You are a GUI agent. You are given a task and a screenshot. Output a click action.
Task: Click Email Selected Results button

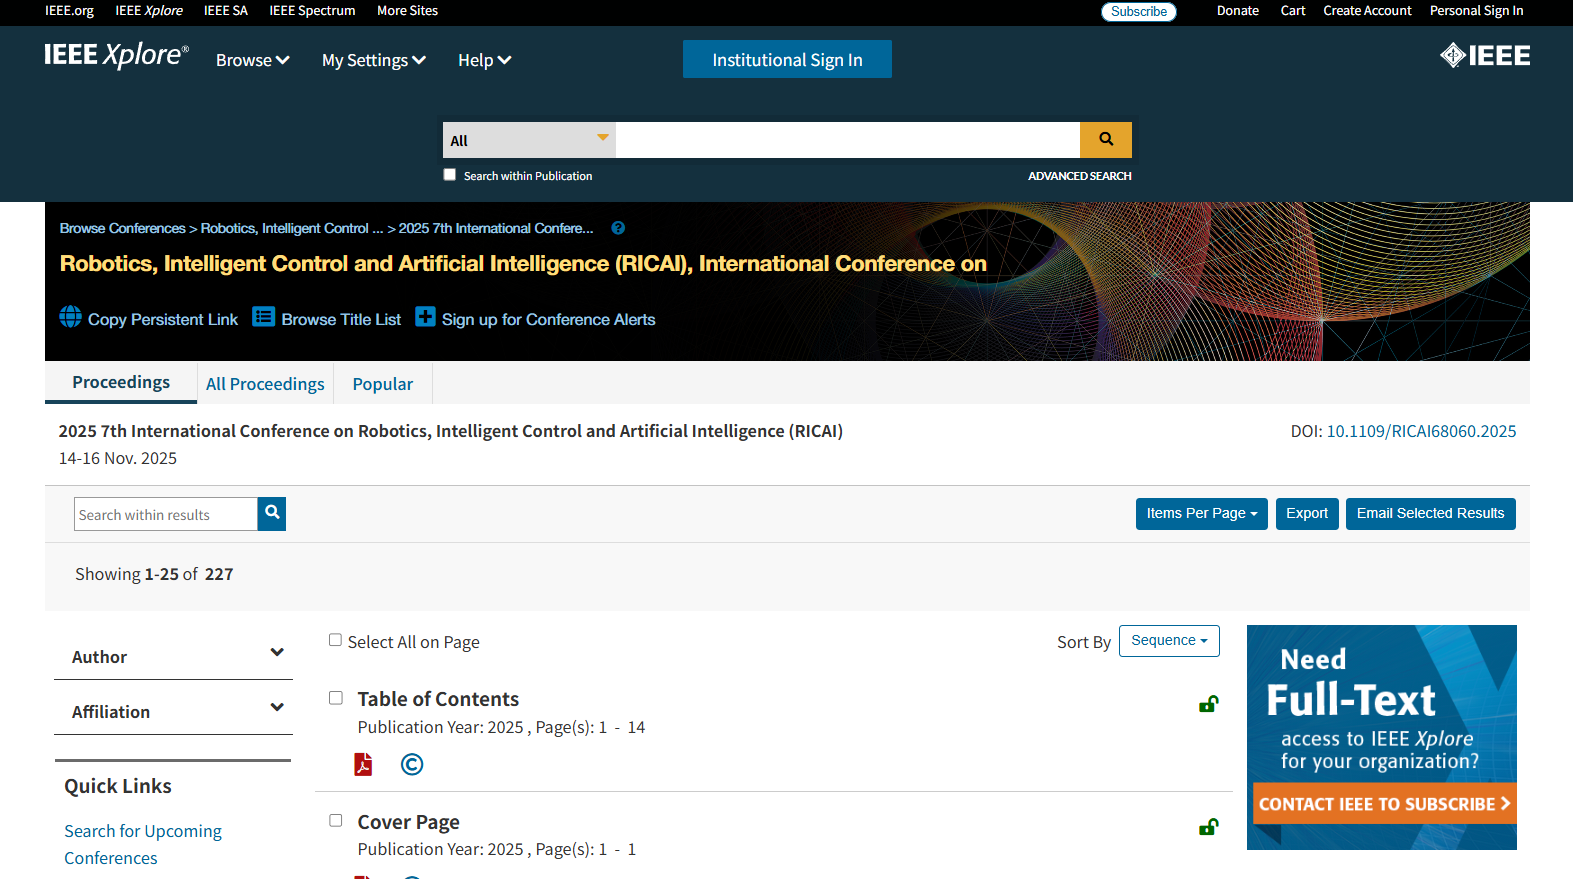click(1430, 514)
